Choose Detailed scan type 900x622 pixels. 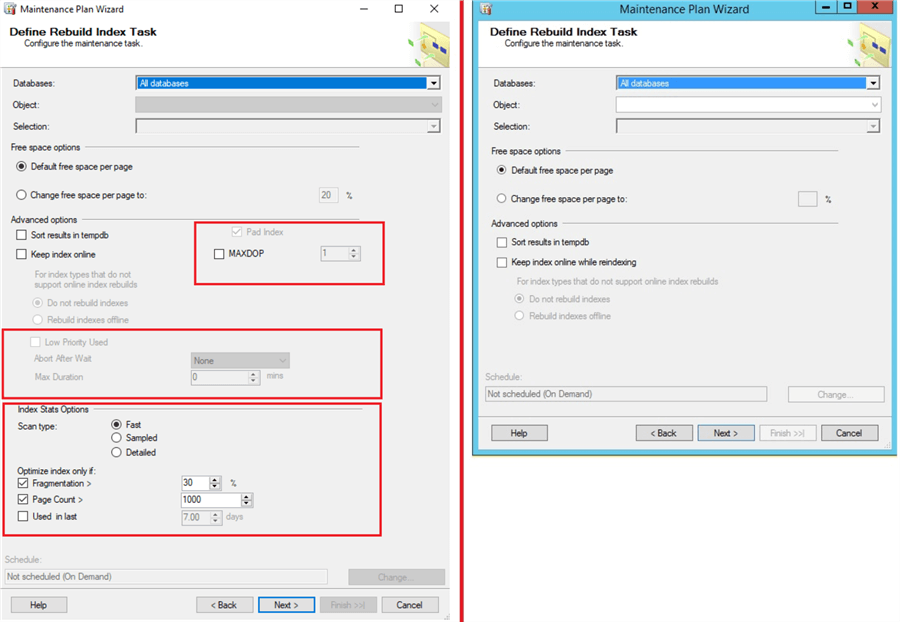point(117,452)
